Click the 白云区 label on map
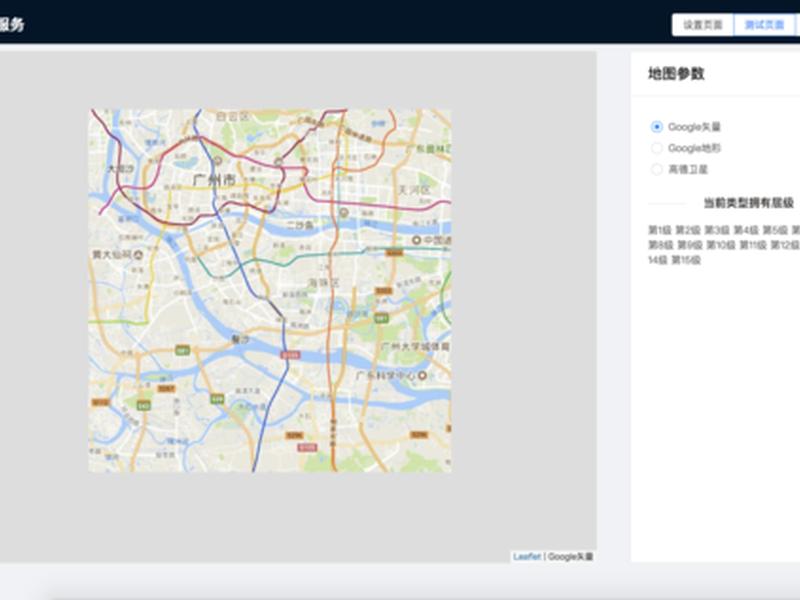Viewport: 800px width, 600px height. click(233, 117)
